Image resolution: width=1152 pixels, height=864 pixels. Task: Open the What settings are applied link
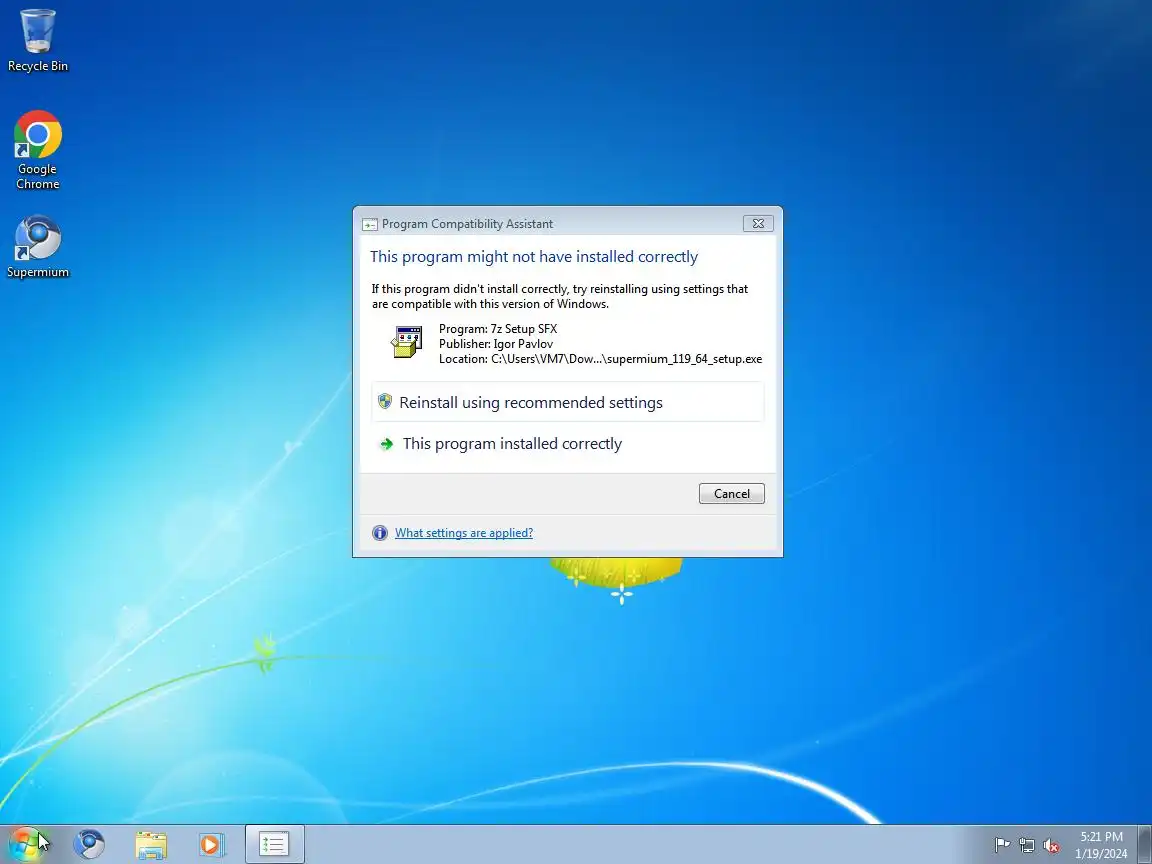464,533
